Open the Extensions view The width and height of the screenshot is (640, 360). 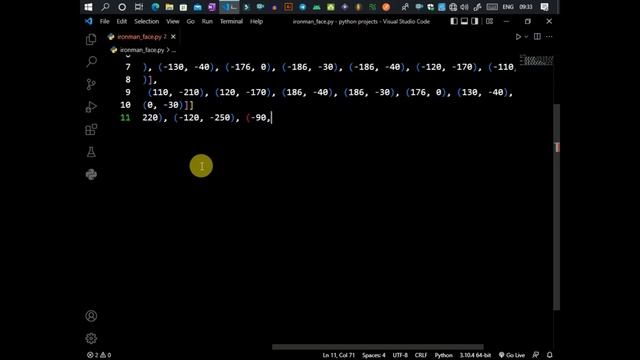coord(91,129)
